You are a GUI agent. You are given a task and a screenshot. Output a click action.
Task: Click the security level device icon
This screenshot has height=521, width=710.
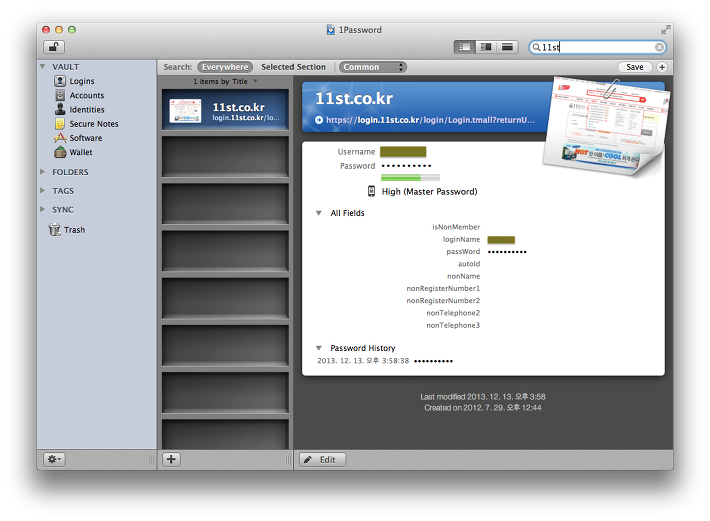click(x=371, y=191)
